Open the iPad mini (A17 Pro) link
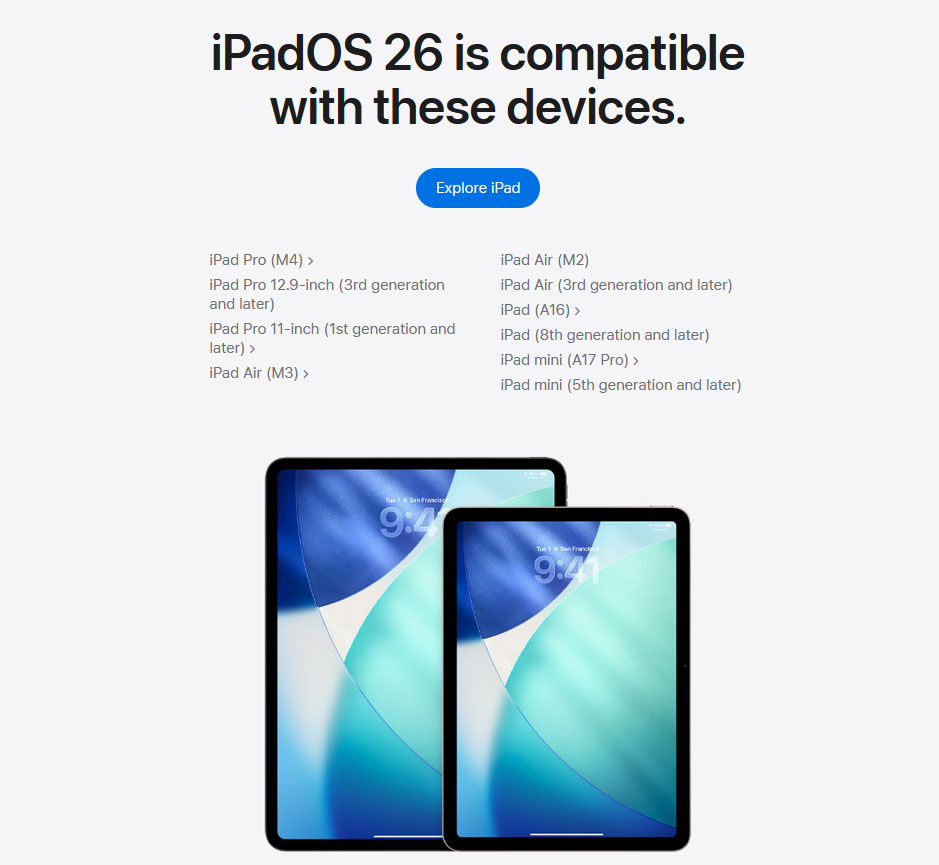The height and width of the screenshot is (865, 939). click(x=570, y=360)
